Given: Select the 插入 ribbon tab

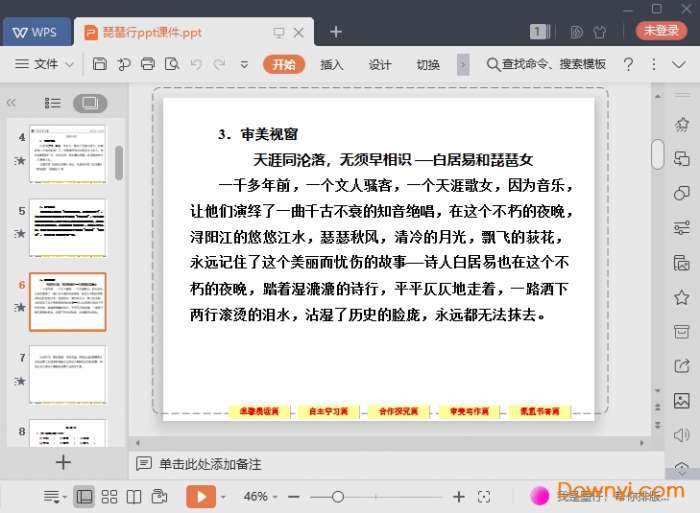Looking at the screenshot, I should pyautogui.click(x=332, y=65).
